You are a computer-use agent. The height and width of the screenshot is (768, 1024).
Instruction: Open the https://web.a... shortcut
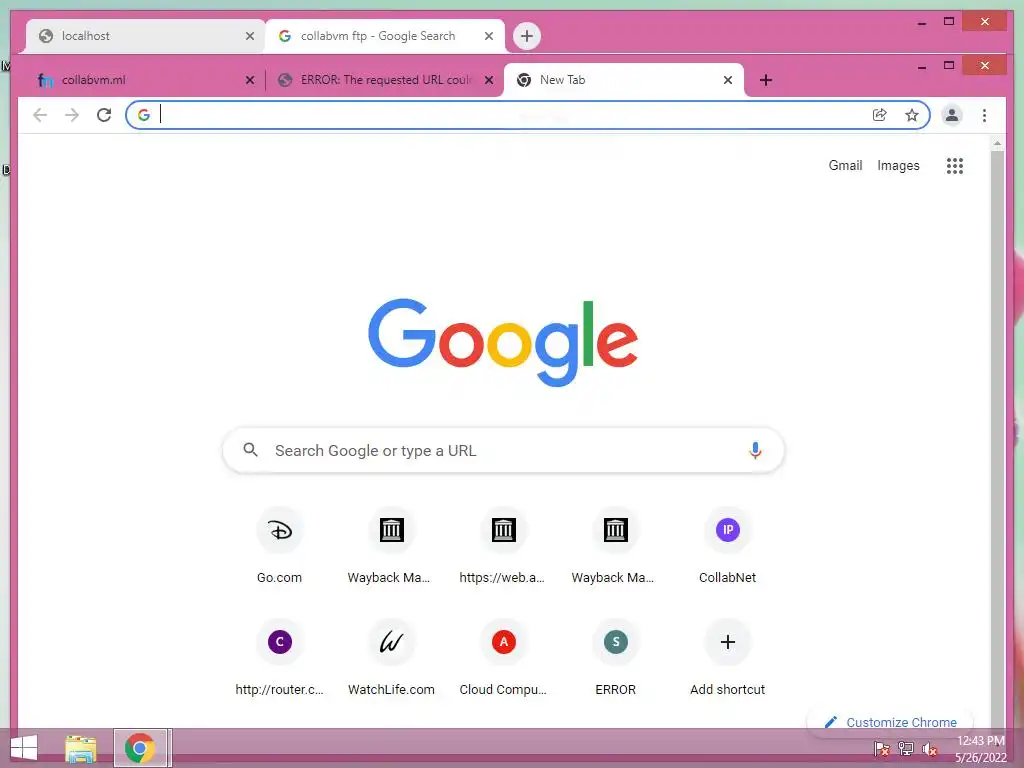pos(503,547)
